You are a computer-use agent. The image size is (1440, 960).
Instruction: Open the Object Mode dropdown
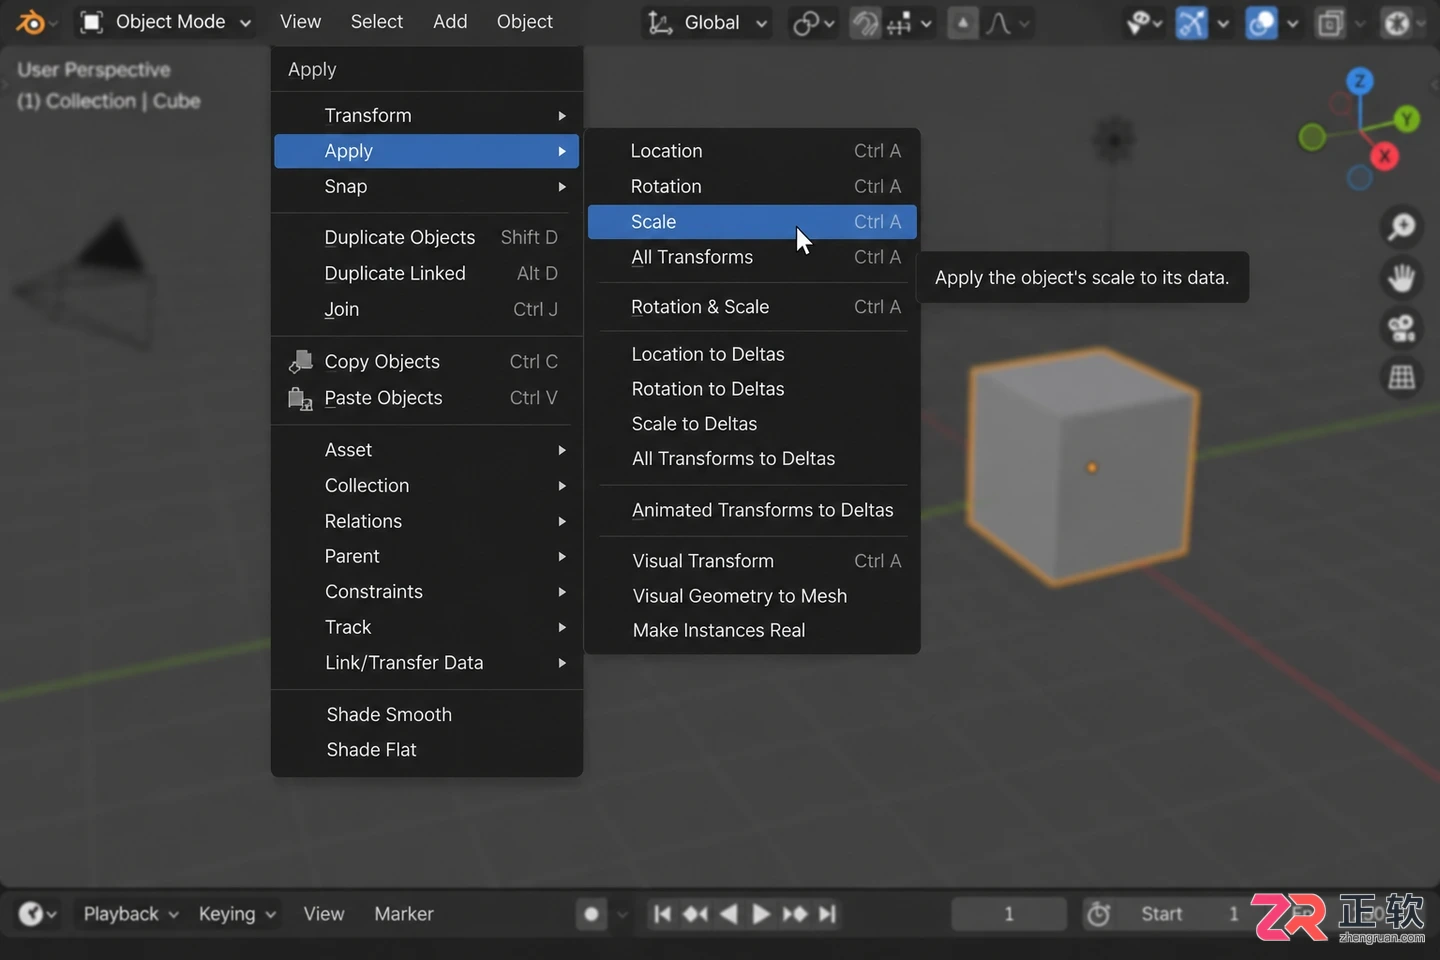click(x=166, y=22)
